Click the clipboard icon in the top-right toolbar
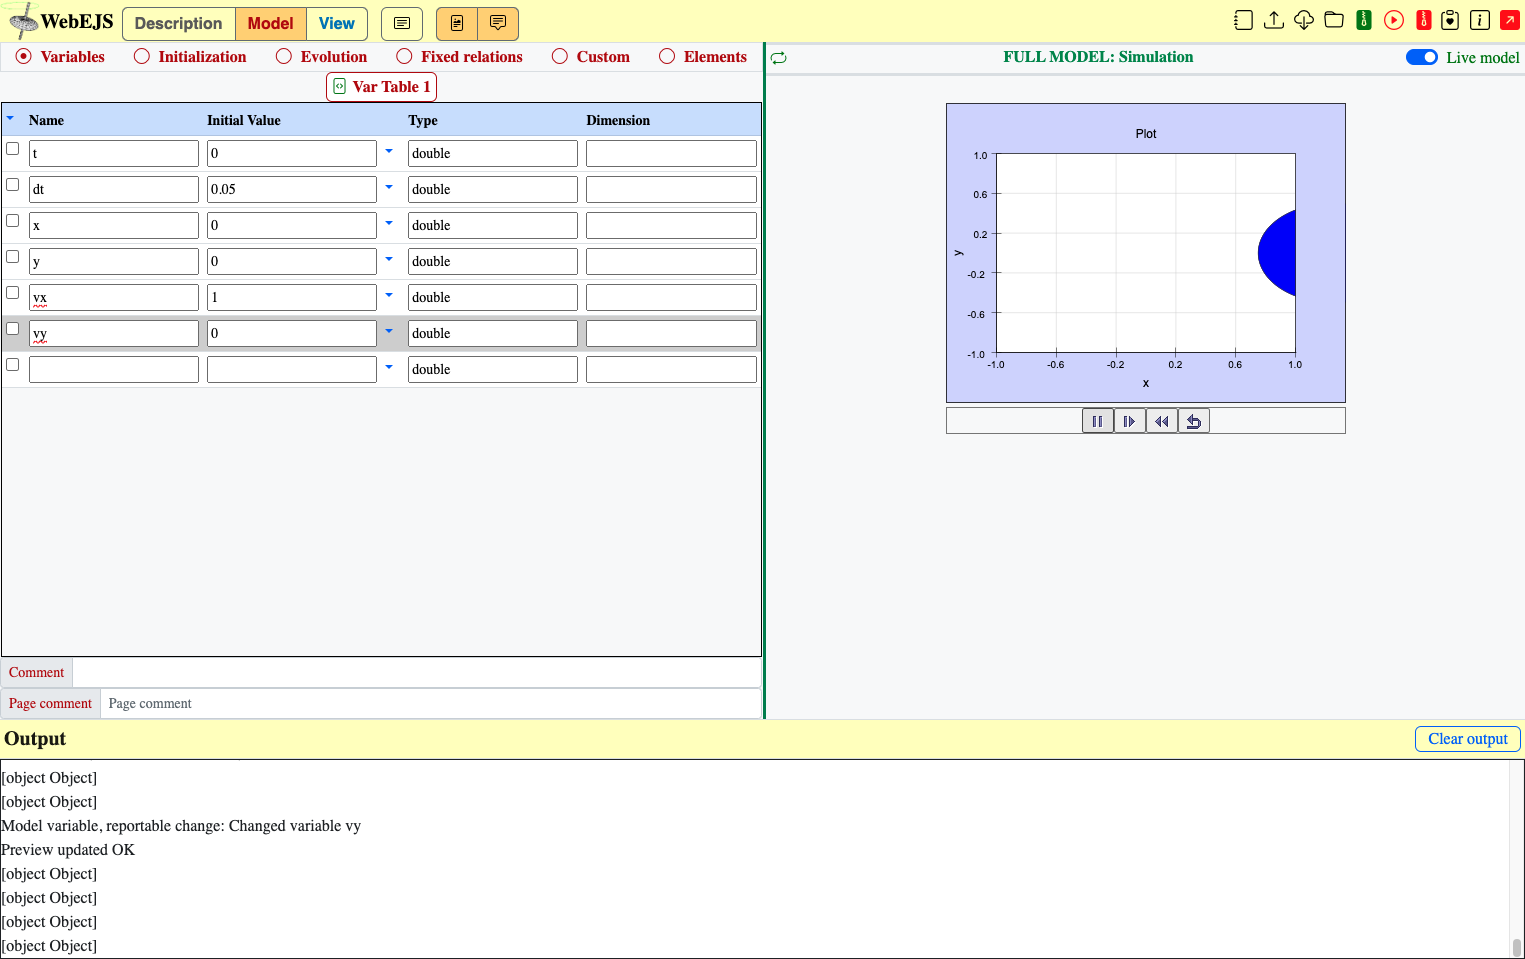1525x959 pixels. pyautogui.click(x=1450, y=20)
